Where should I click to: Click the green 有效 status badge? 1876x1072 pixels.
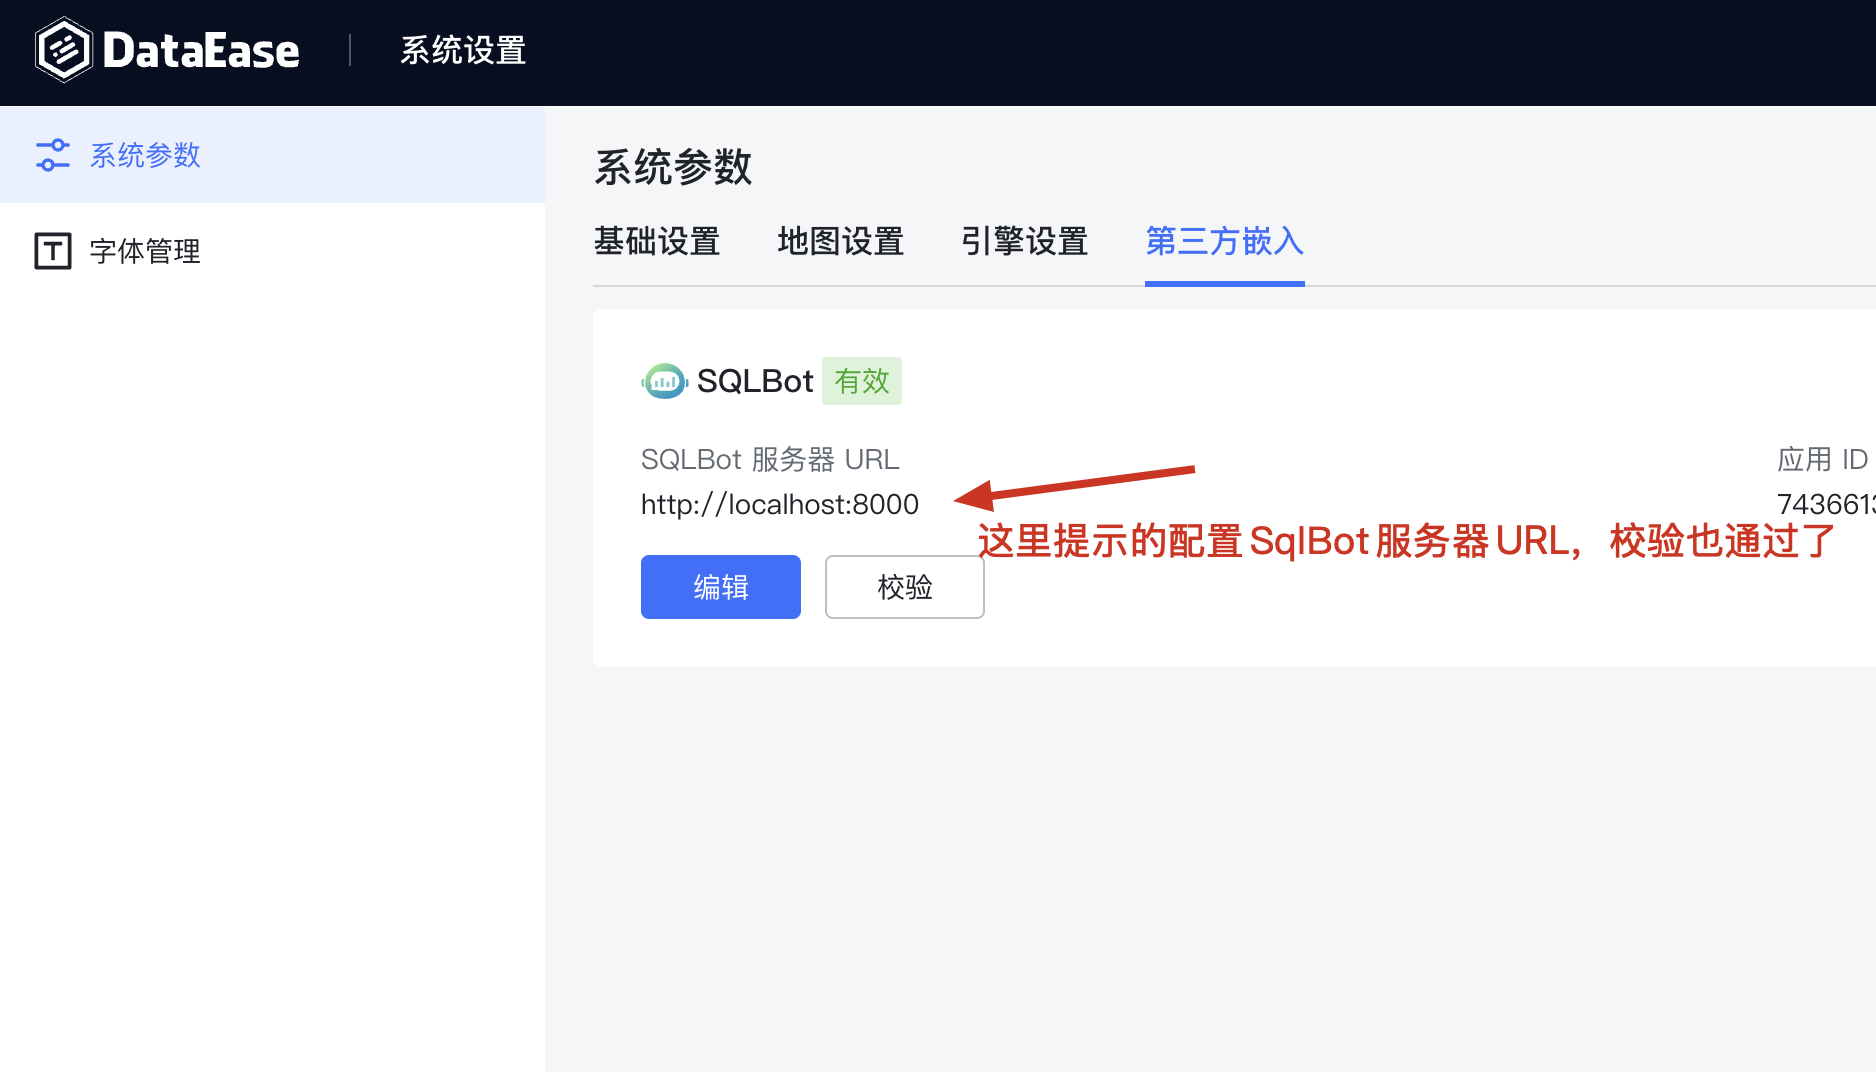(x=861, y=381)
